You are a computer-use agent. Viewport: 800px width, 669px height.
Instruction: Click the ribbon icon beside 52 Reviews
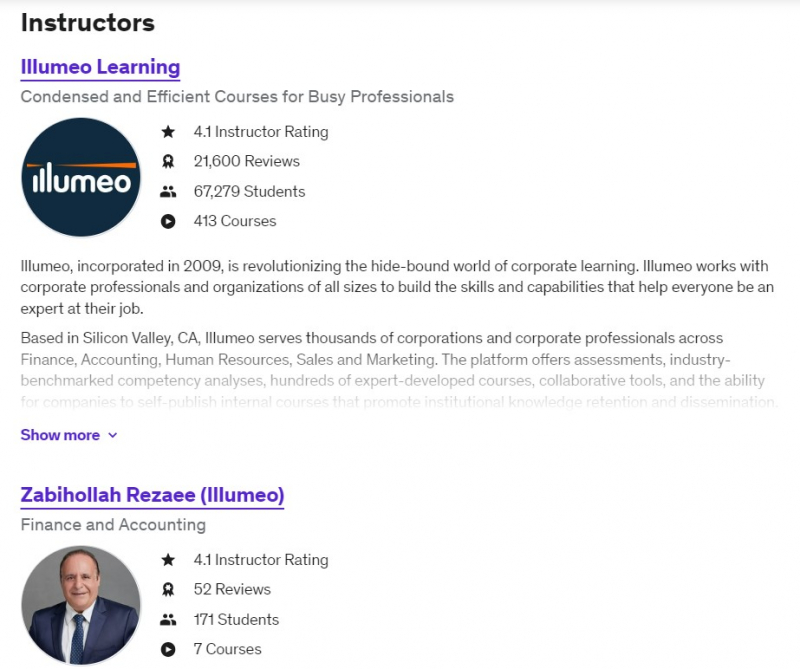click(x=168, y=589)
